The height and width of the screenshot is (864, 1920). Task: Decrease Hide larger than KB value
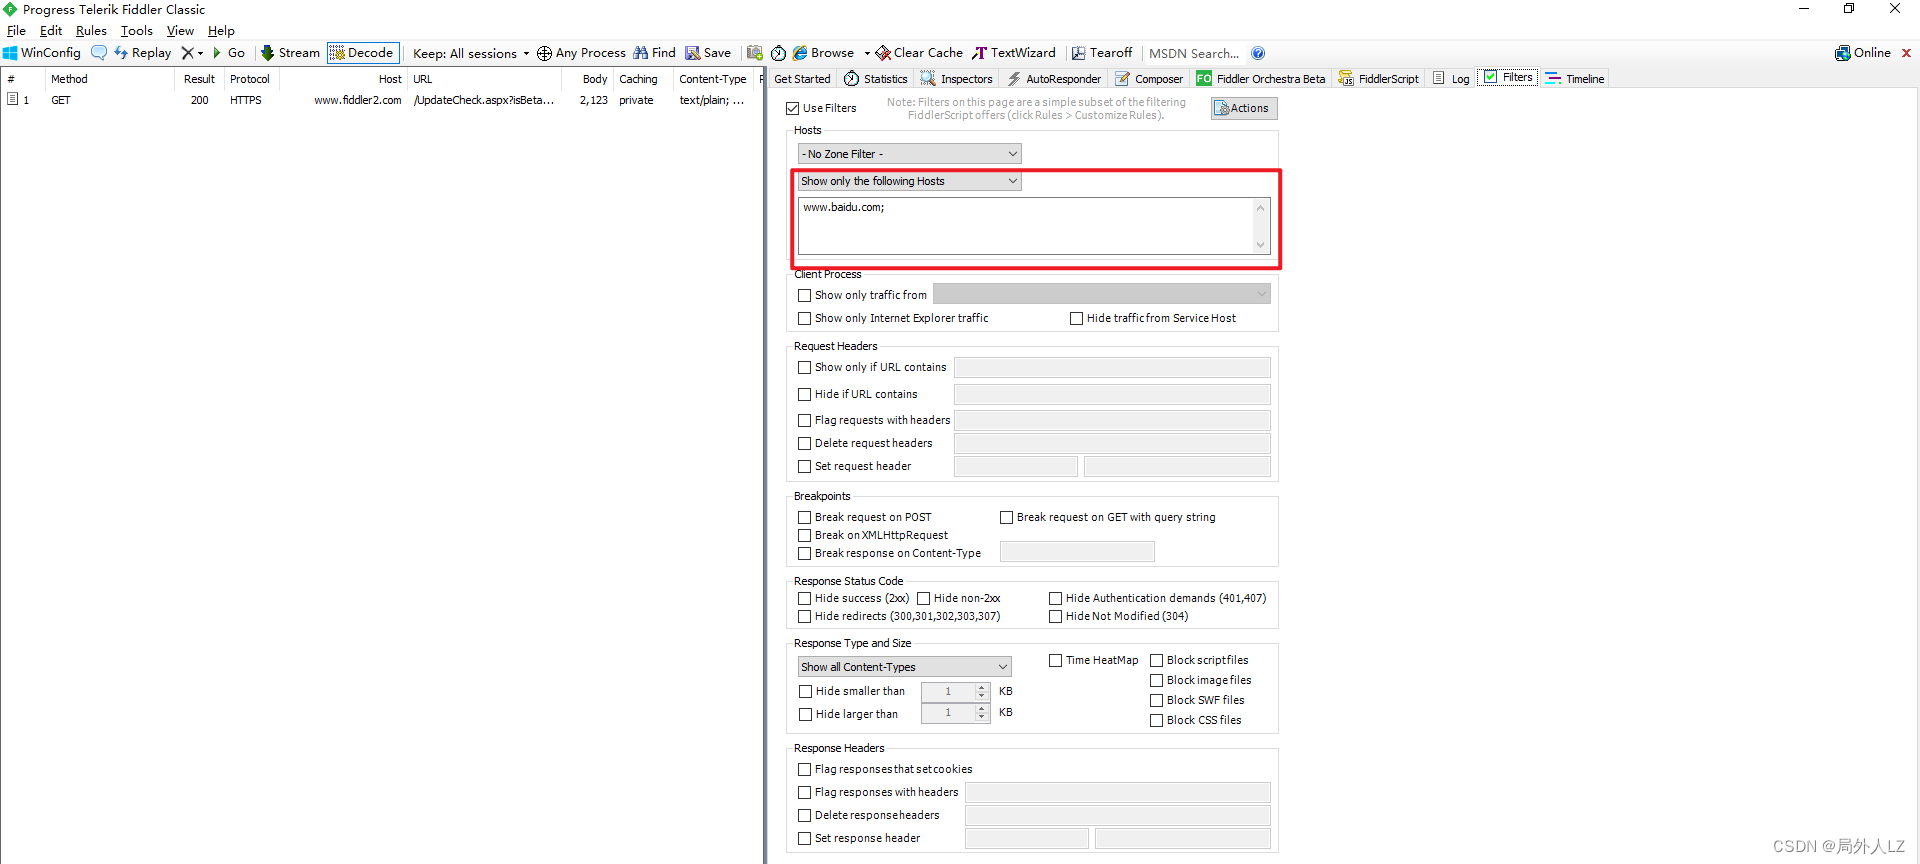[x=981, y=717]
